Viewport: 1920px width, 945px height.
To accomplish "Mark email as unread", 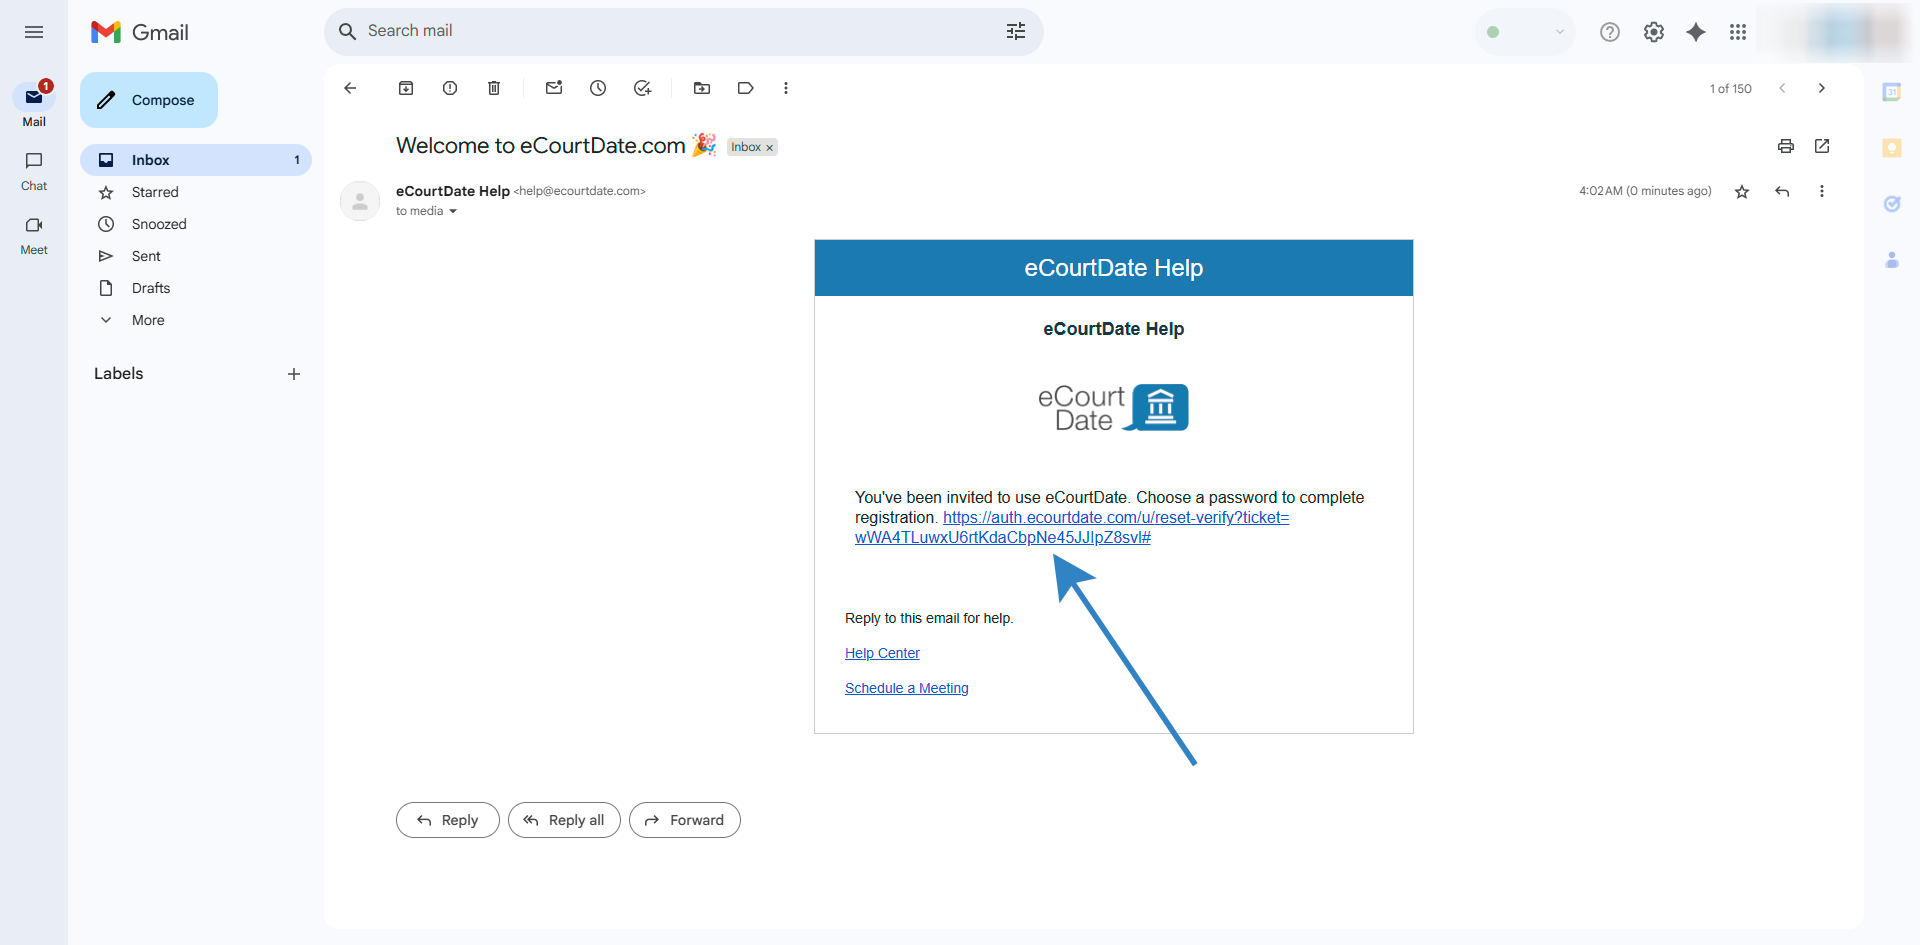I will (x=554, y=88).
